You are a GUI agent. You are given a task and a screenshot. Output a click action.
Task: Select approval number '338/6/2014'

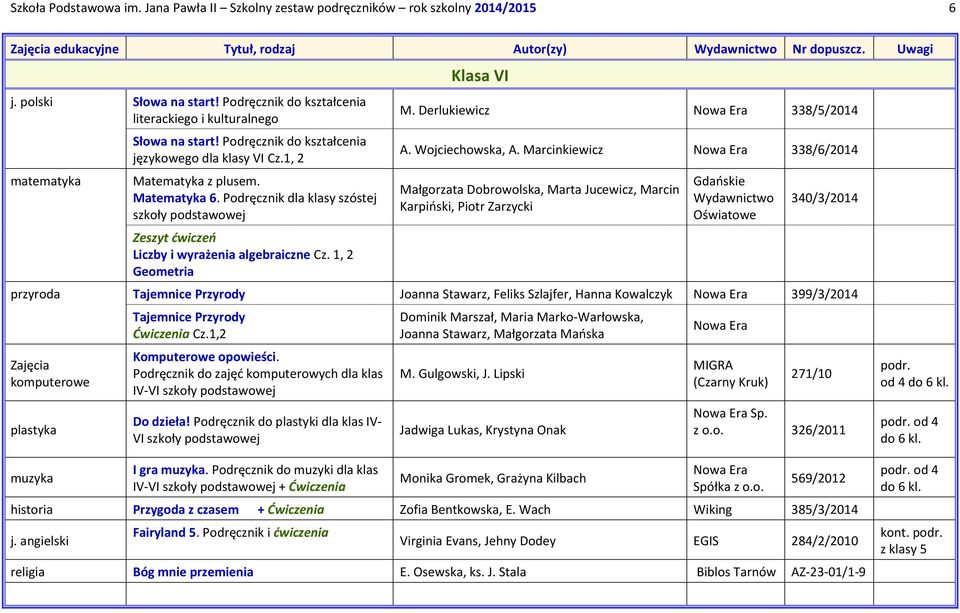[x=824, y=150]
